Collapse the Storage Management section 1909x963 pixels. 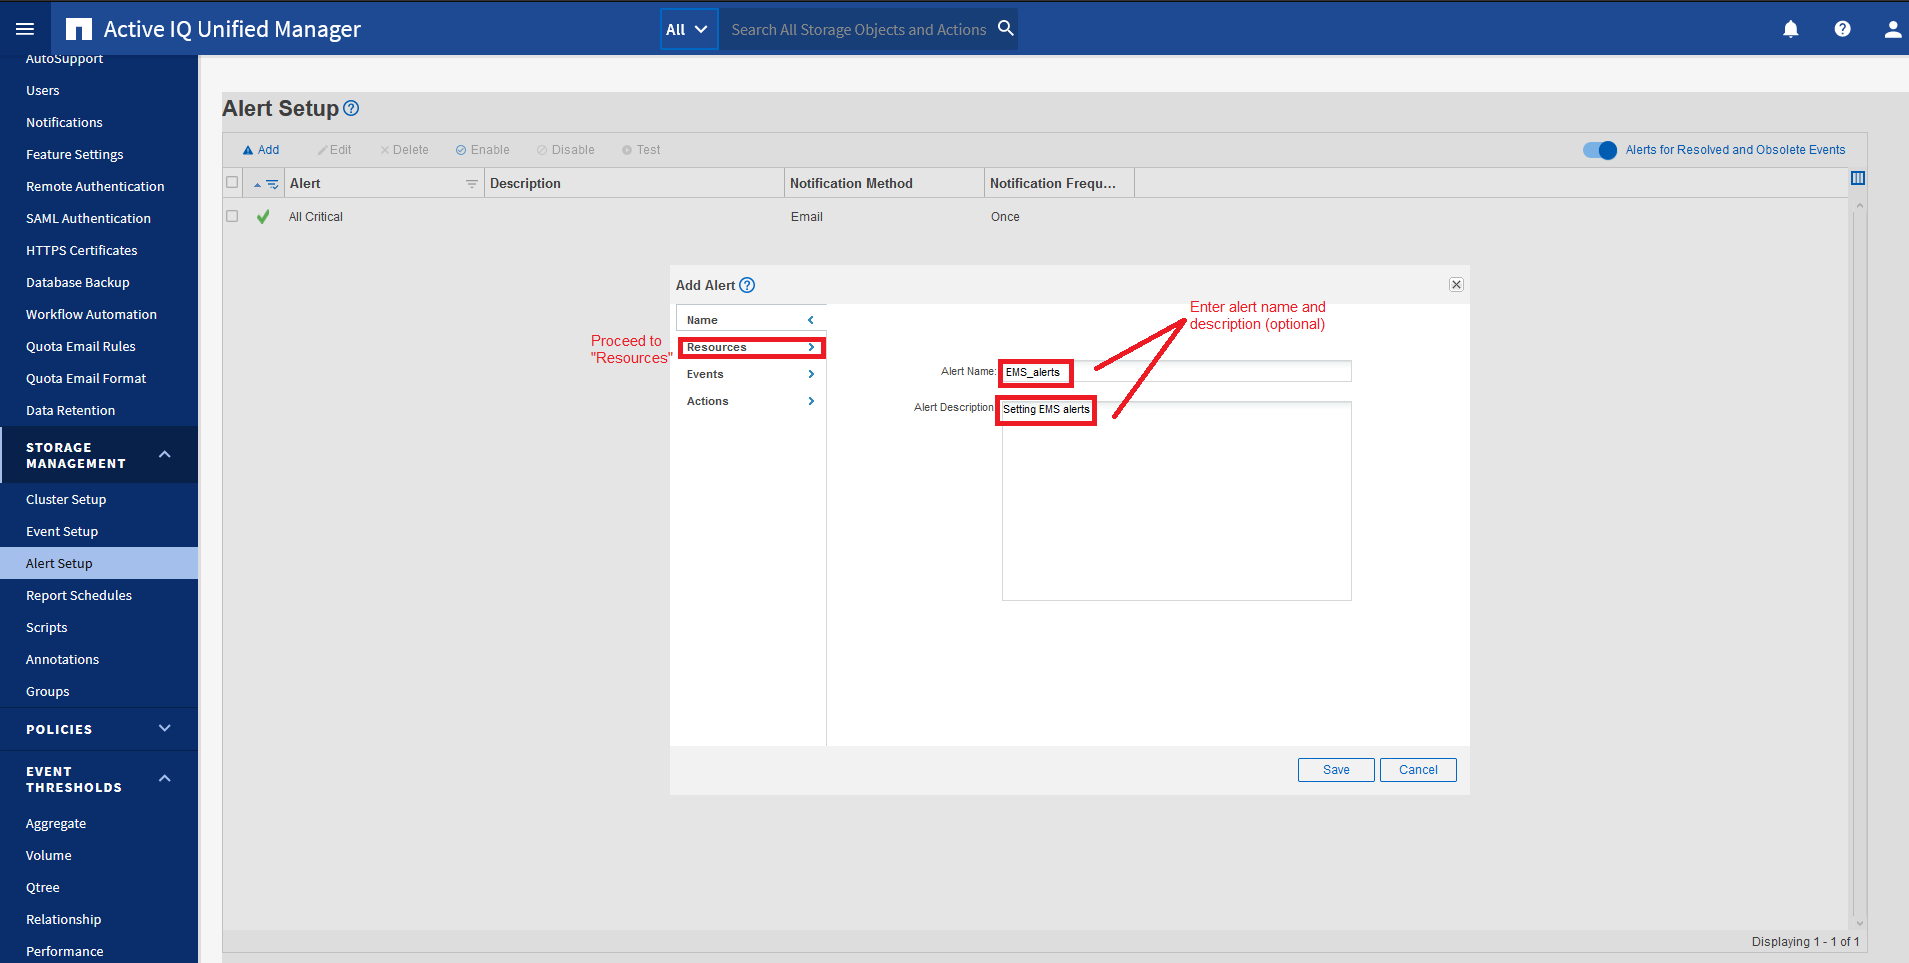165,455
